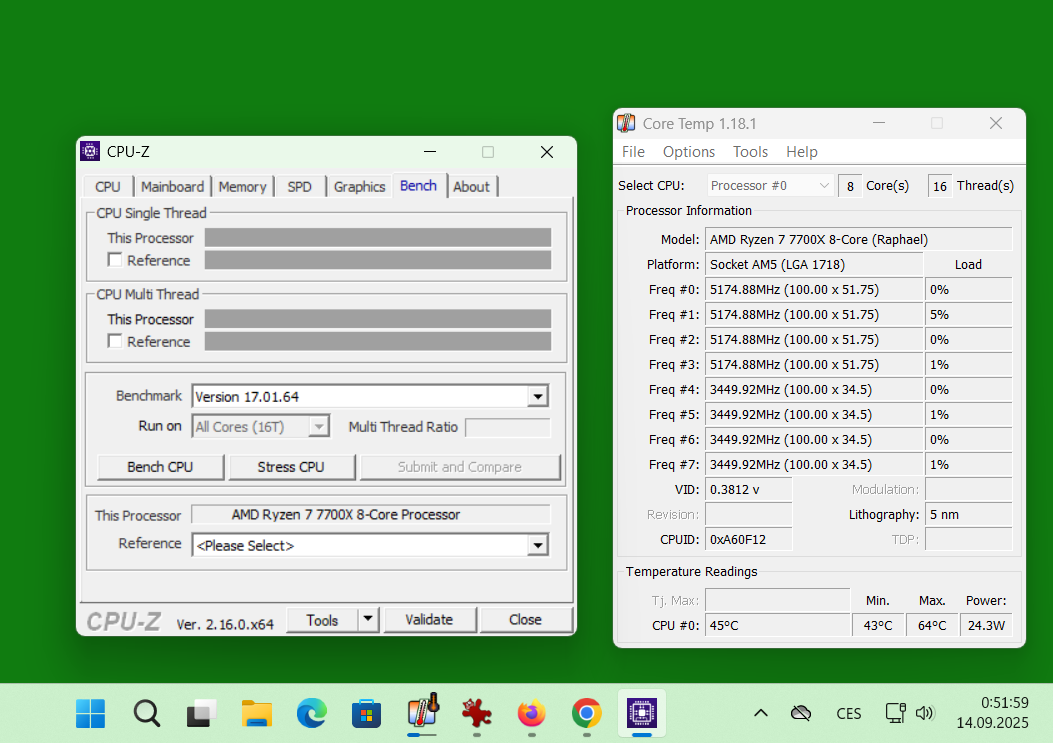Open Core Temp Help menu
1053x743 pixels.
(x=802, y=152)
